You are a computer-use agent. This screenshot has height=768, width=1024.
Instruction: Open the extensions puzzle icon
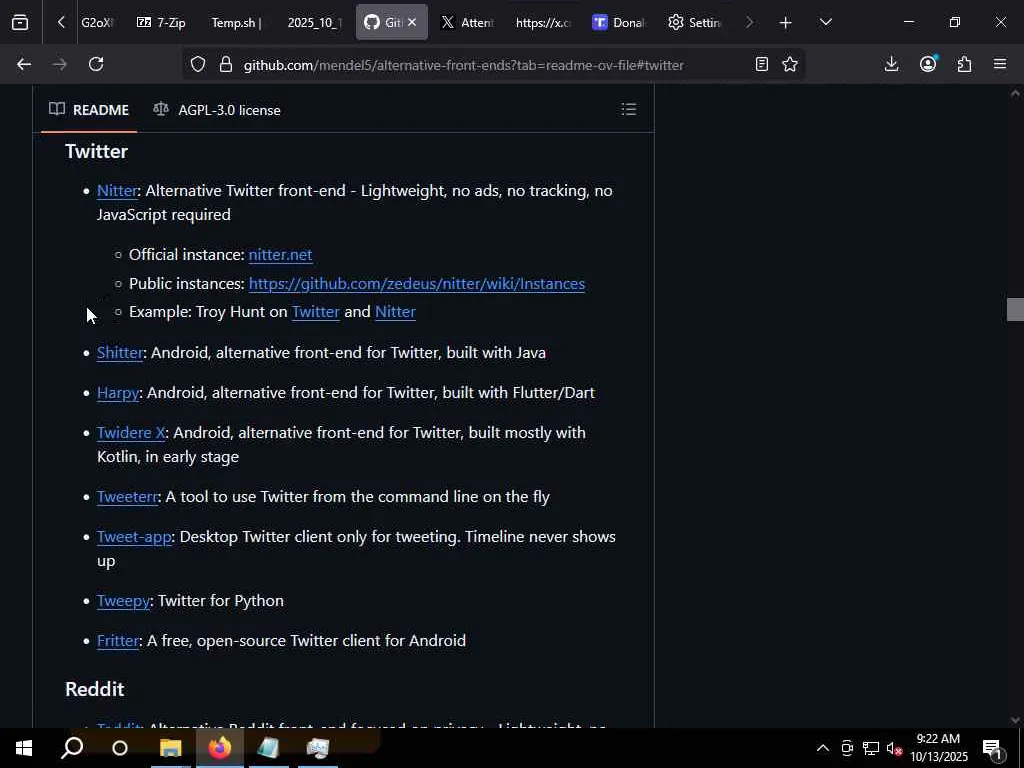coord(965,64)
